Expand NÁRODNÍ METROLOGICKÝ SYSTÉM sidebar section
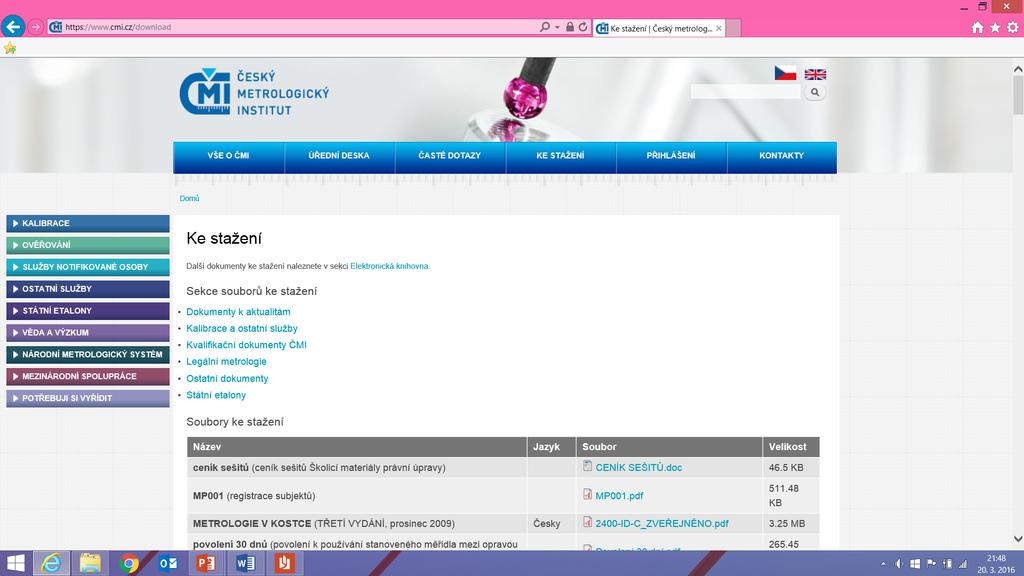The height and width of the screenshot is (576, 1024). tap(88, 355)
